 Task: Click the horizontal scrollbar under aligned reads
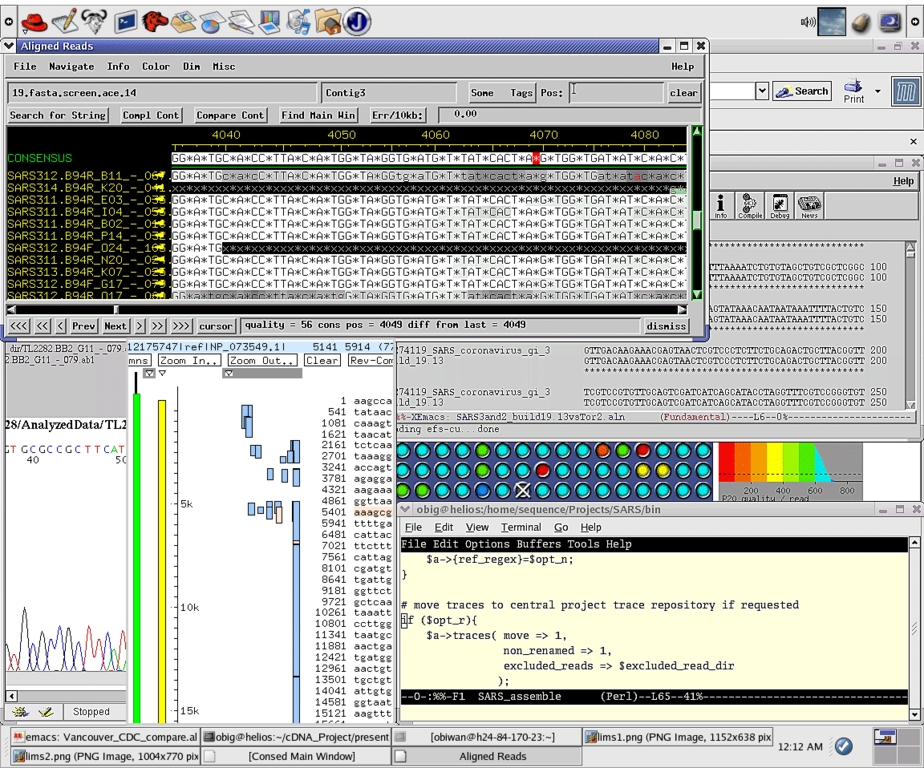pos(350,309)
